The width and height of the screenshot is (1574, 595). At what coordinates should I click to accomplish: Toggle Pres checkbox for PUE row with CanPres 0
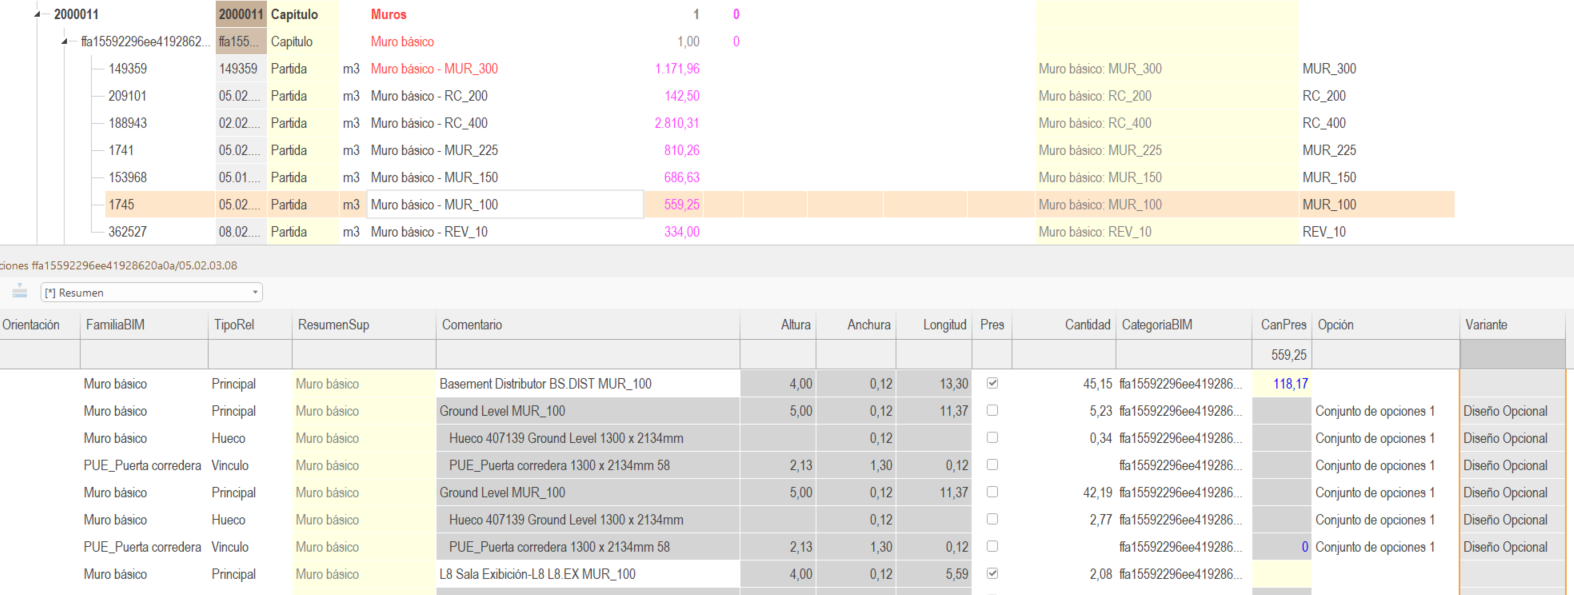[992, 546]
